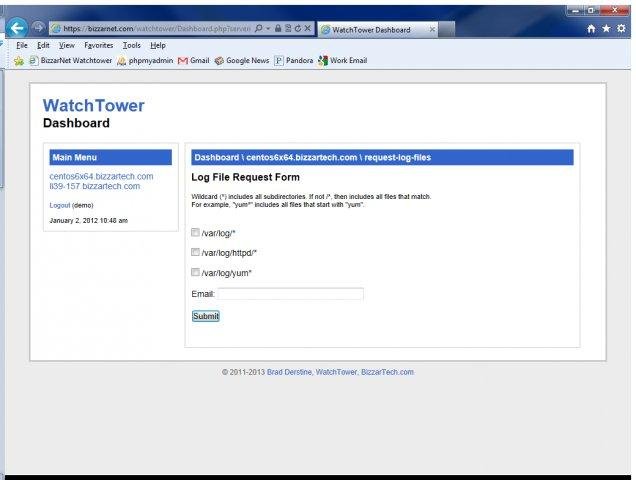
Task: Close the WatchTower Dashboard tab
Action: (x=432, y=30)
